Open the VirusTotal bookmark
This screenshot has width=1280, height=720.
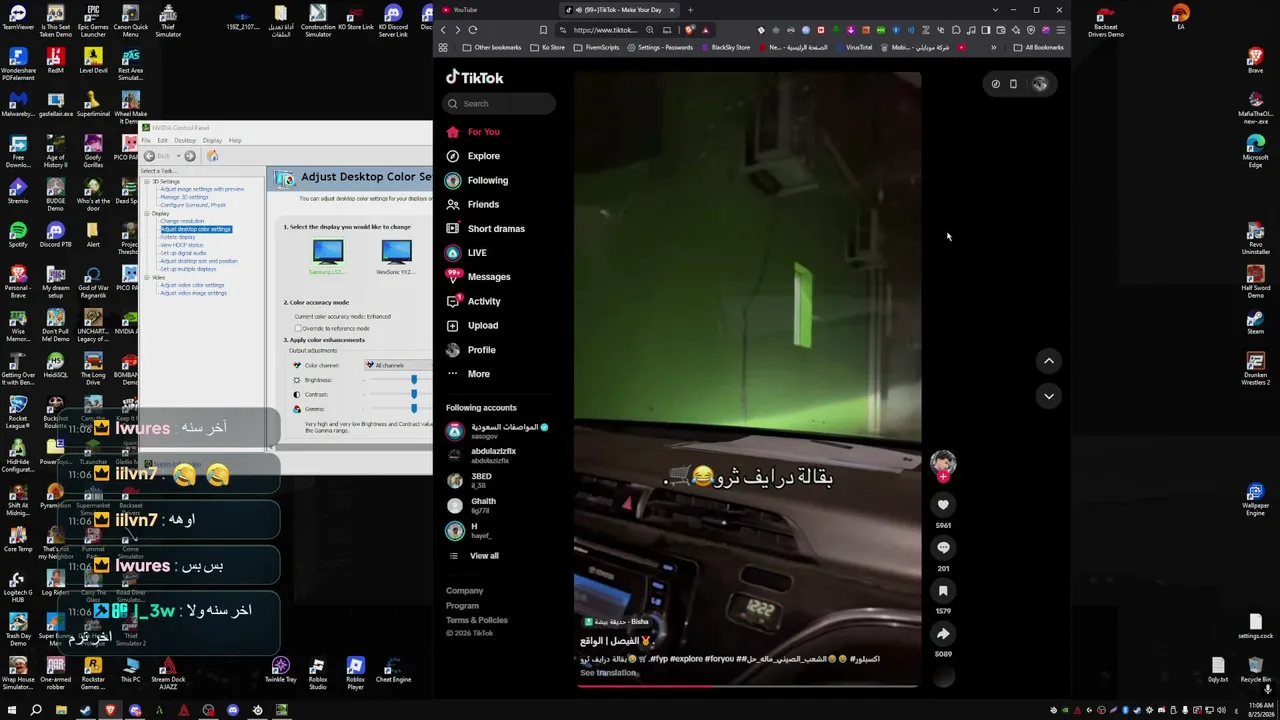pos(853,47)
